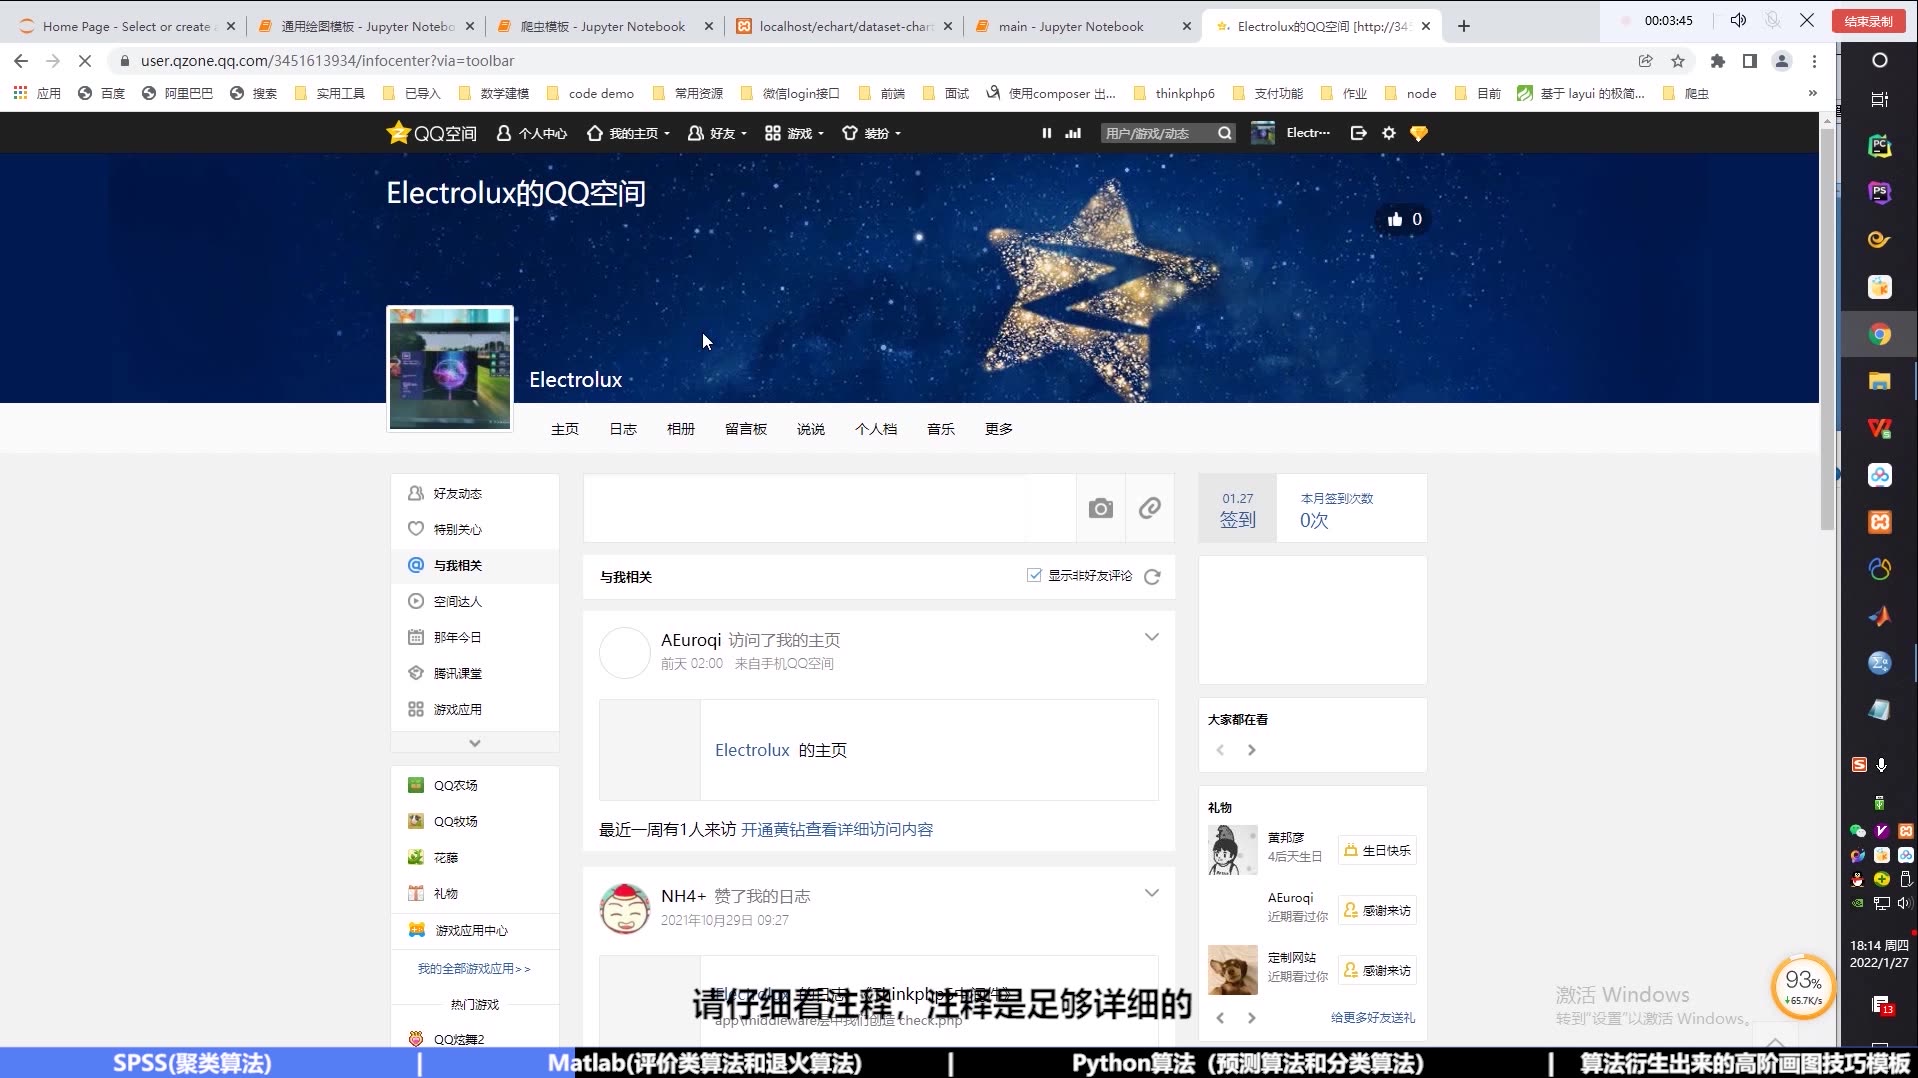Open Chrome from the taskbar
The height and width of the screenshot is (1078, 1918).
click(x=1880, y=335)
